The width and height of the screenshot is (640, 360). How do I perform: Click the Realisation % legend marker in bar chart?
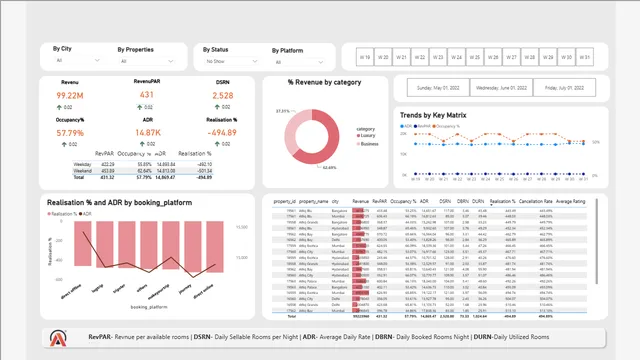(49, 214)
